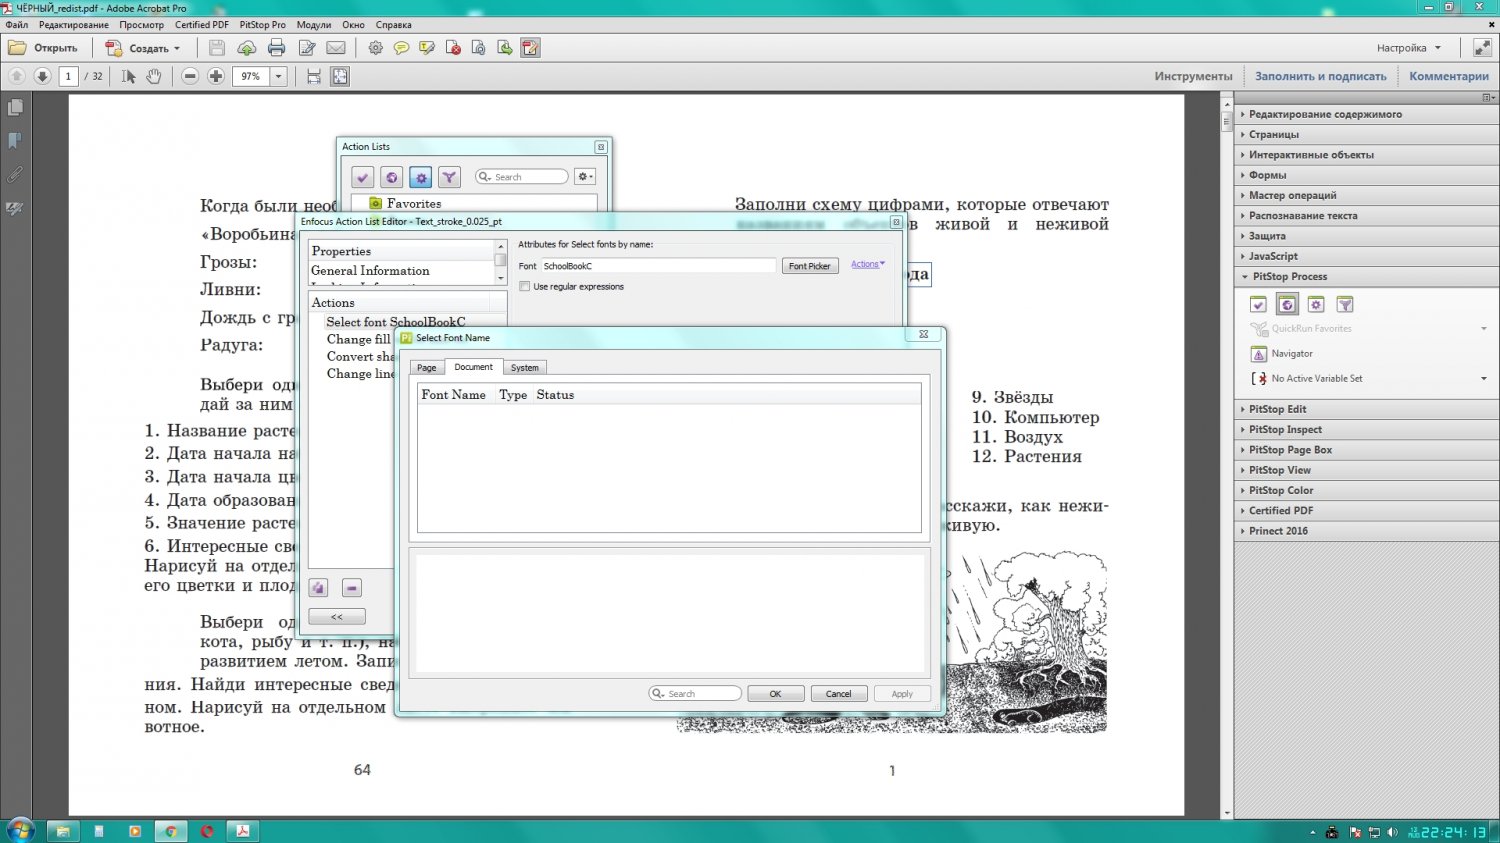The height and width of the screenshot is (843, 1500).
Task: Click the save-to-cloud upload icon
Action: 246,48
